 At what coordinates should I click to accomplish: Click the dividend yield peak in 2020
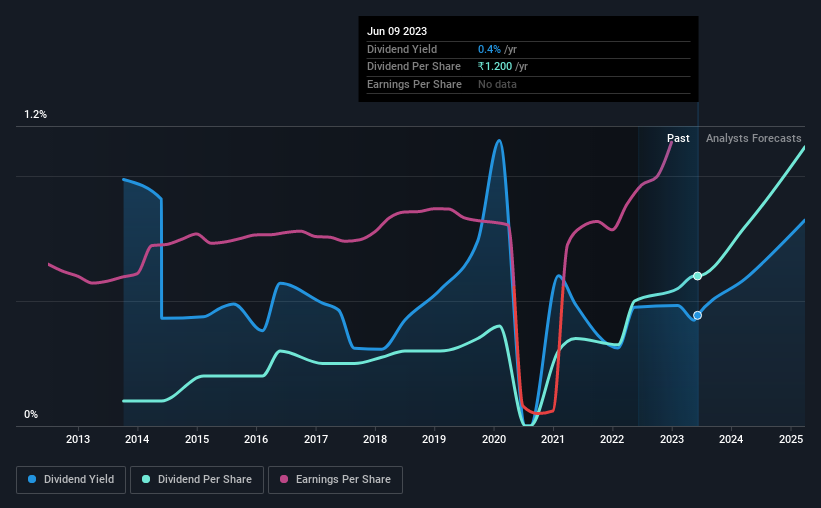pyautogui.click(x=499, y=140)
